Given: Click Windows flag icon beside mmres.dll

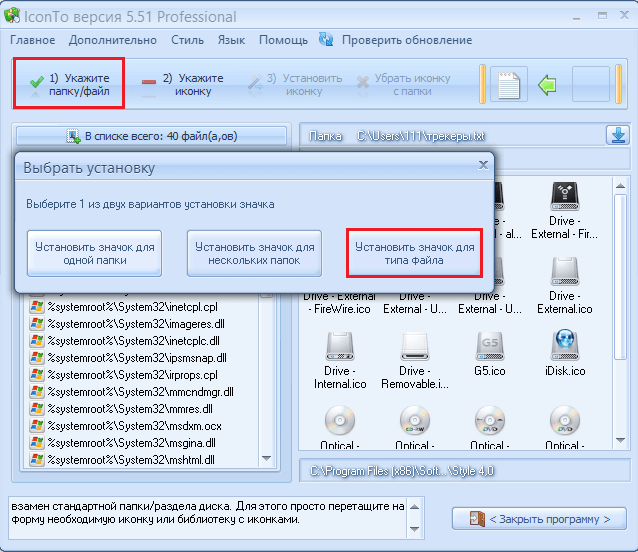Looking at the screenshot, I should click(37, 409).
